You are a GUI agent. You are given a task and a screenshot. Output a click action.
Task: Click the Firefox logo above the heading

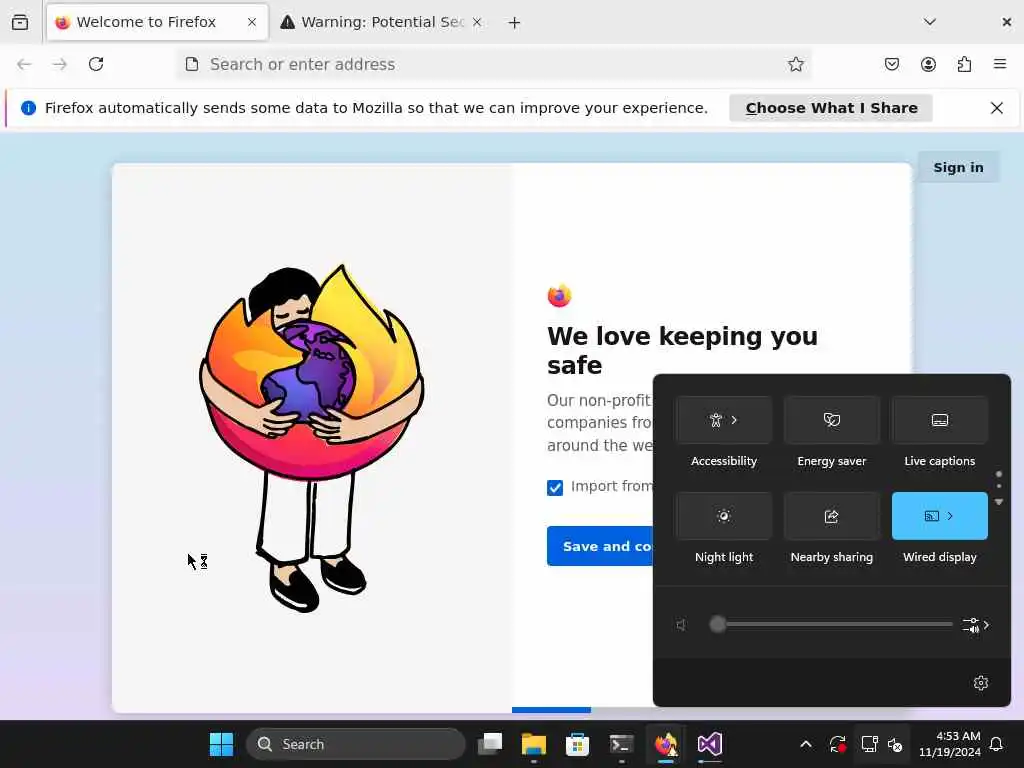click(560, 296)
